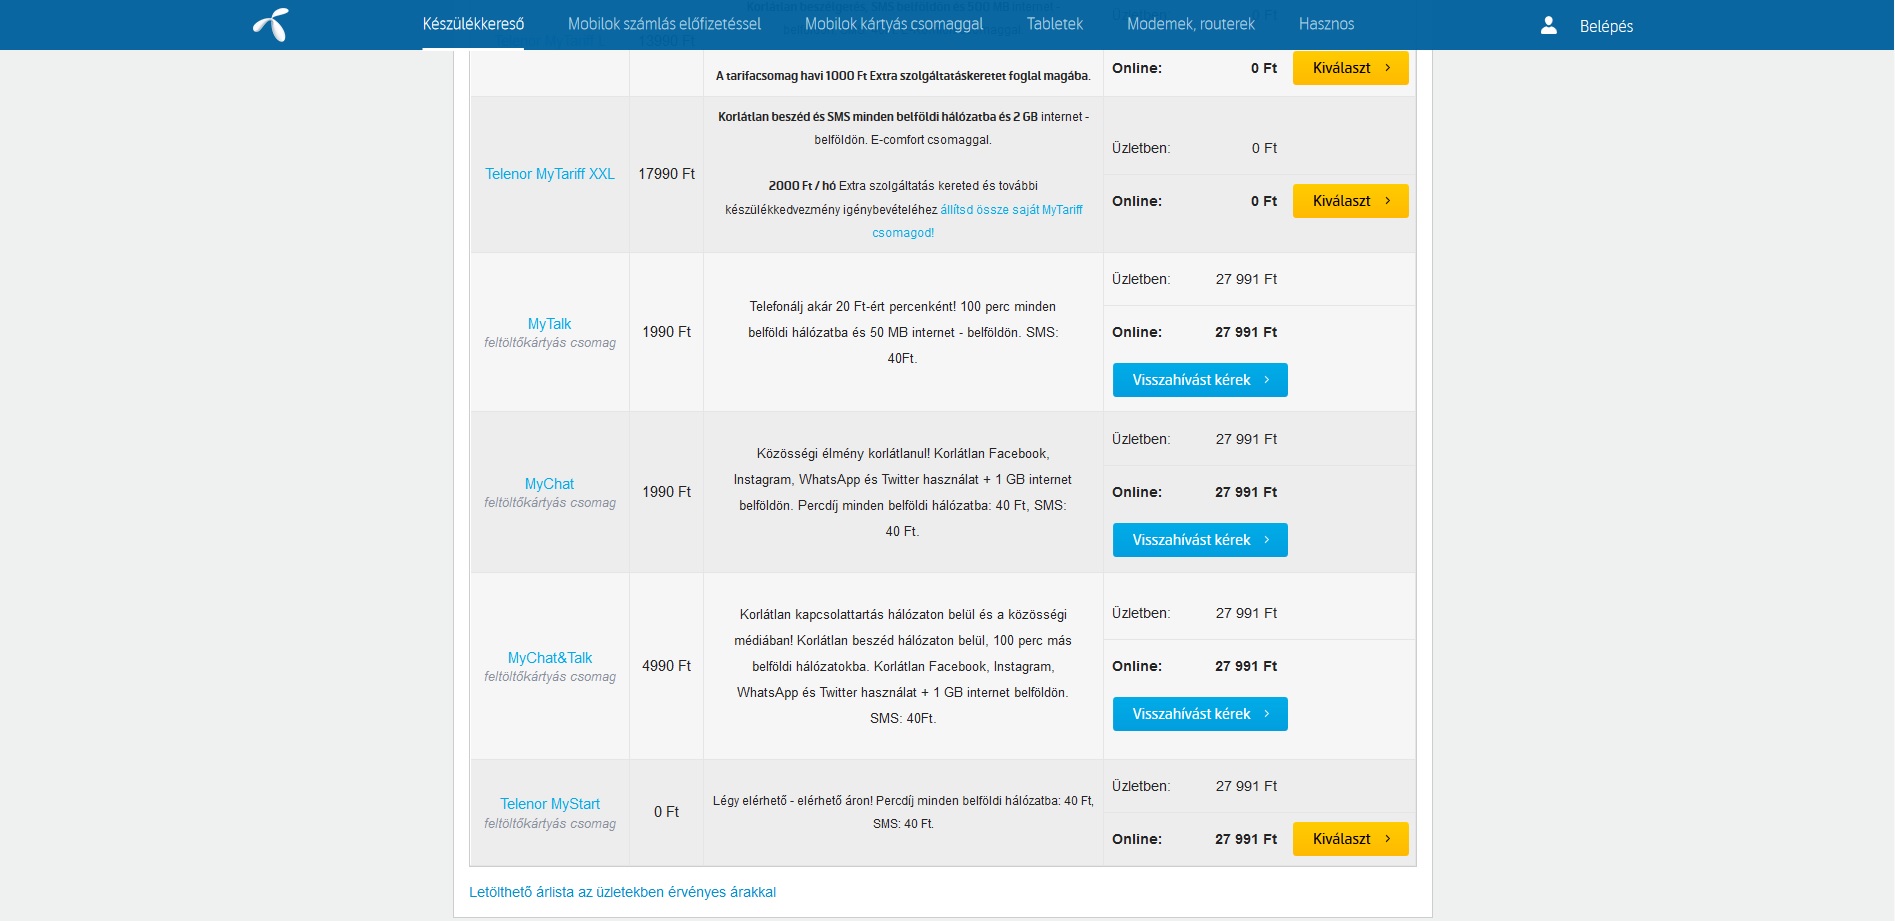Click 'állítsd össze saját MyTariff csomagod!' link
This screenshot has height=921, width=1895.
pyautogui.click(x=1011, y=210)
